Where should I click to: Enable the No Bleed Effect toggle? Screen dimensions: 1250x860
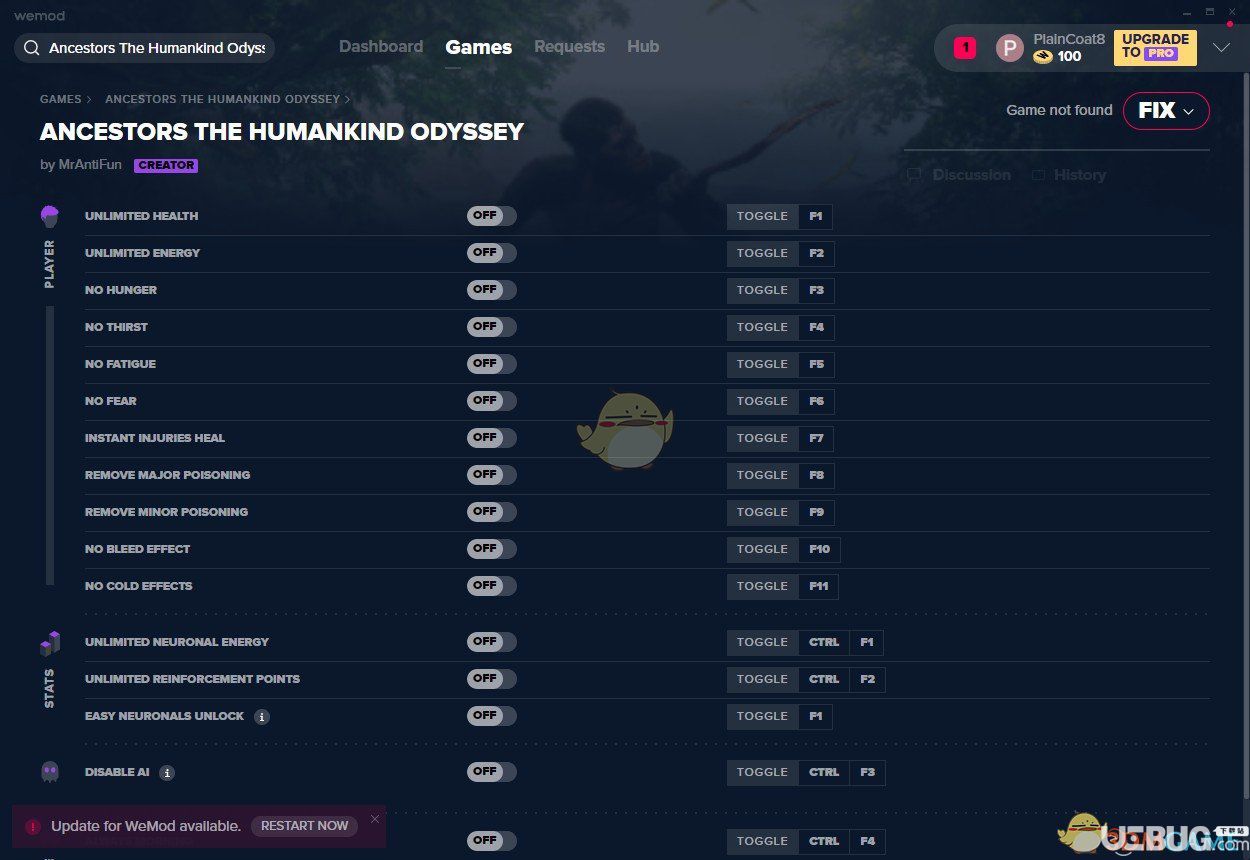click(x=491, y=549)
